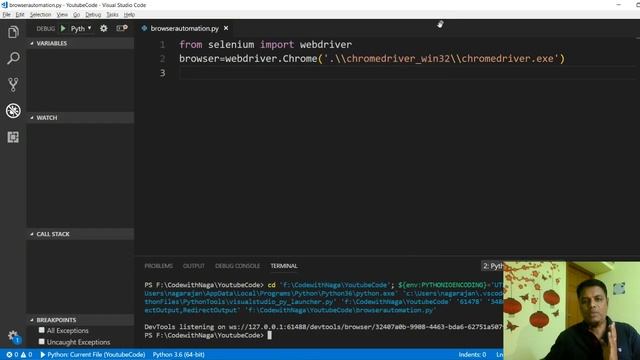Open launch.json with the debug gear icon

point(104,28)
